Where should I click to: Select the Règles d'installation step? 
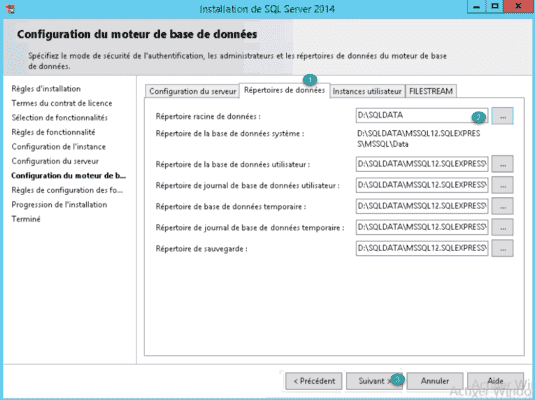[46, 89]
